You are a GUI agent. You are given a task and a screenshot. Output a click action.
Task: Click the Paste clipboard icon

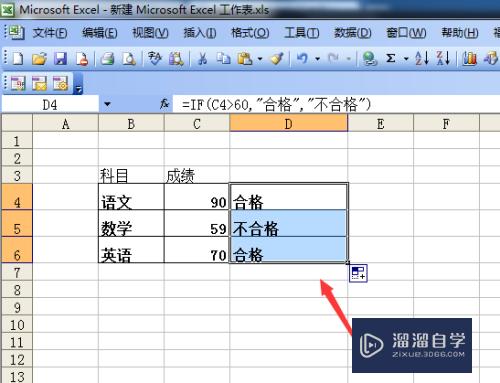(x=245, y=59)
